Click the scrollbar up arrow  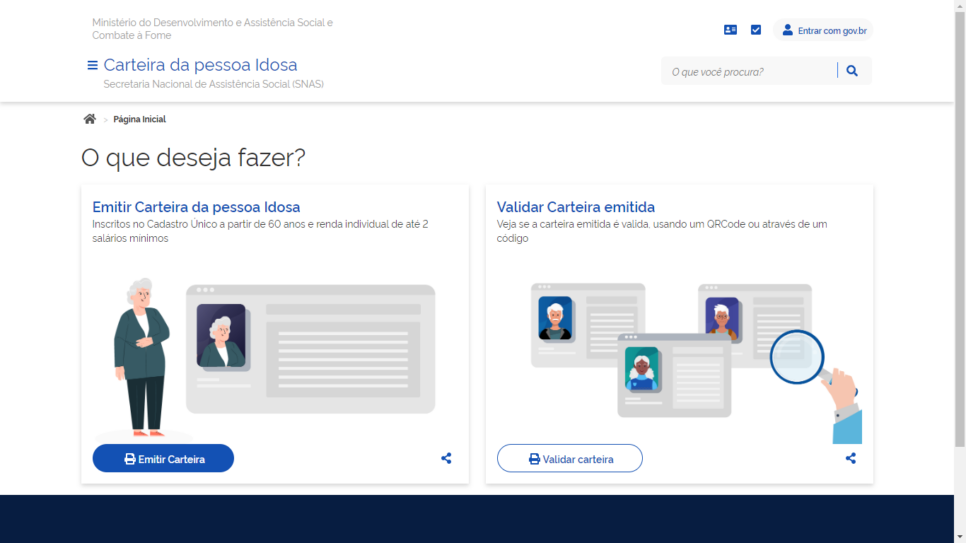(x=959, y=6)
